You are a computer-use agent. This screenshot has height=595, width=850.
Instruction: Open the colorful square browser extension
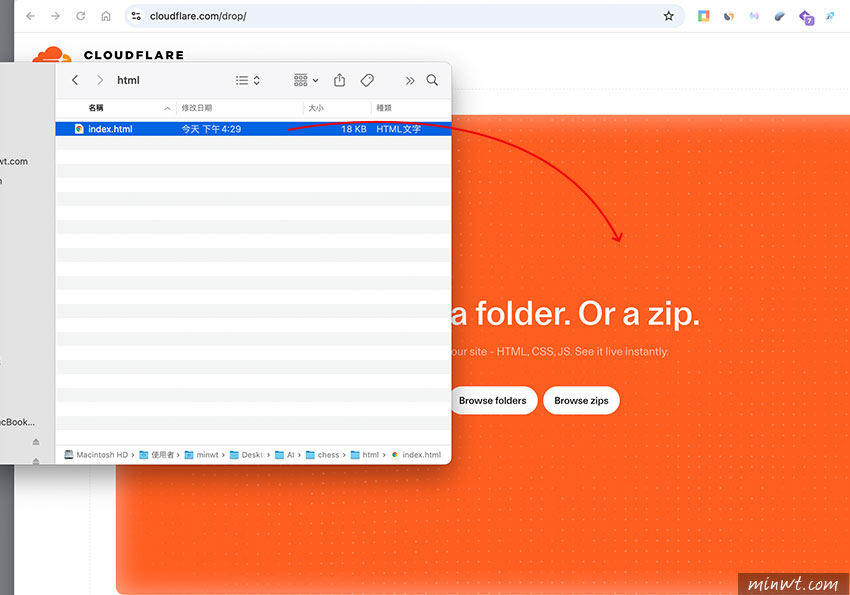point(704,16)
